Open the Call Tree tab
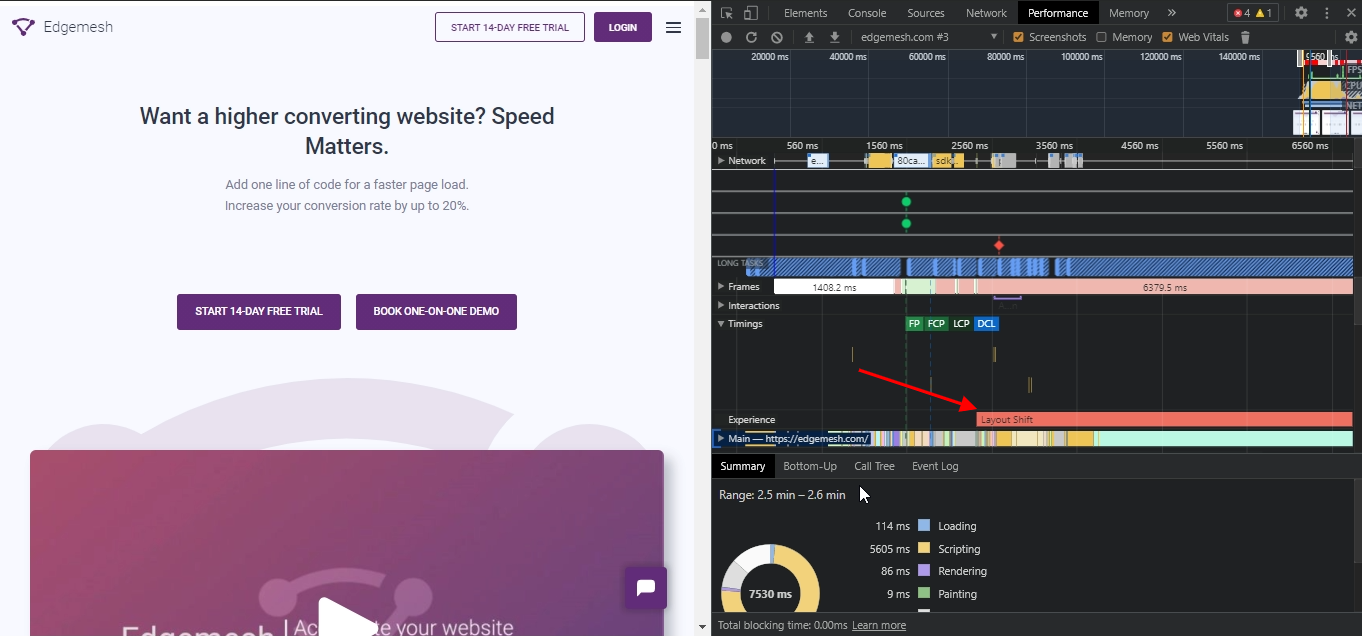This screenshot has width=1362, height=636. (x=874, y=466)
